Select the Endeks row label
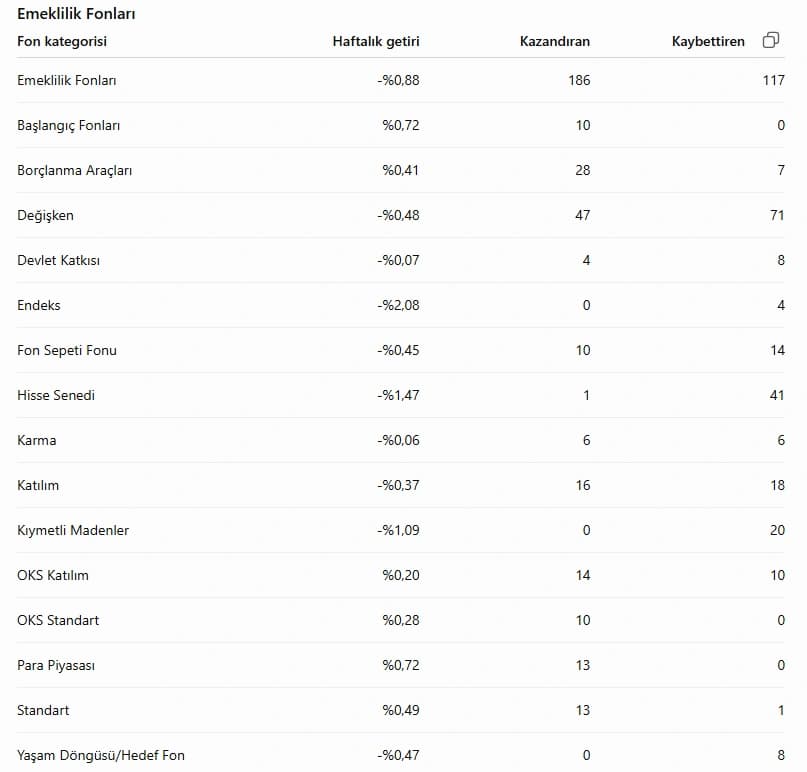The image size is (807, 772). click(x=39, y=305)
